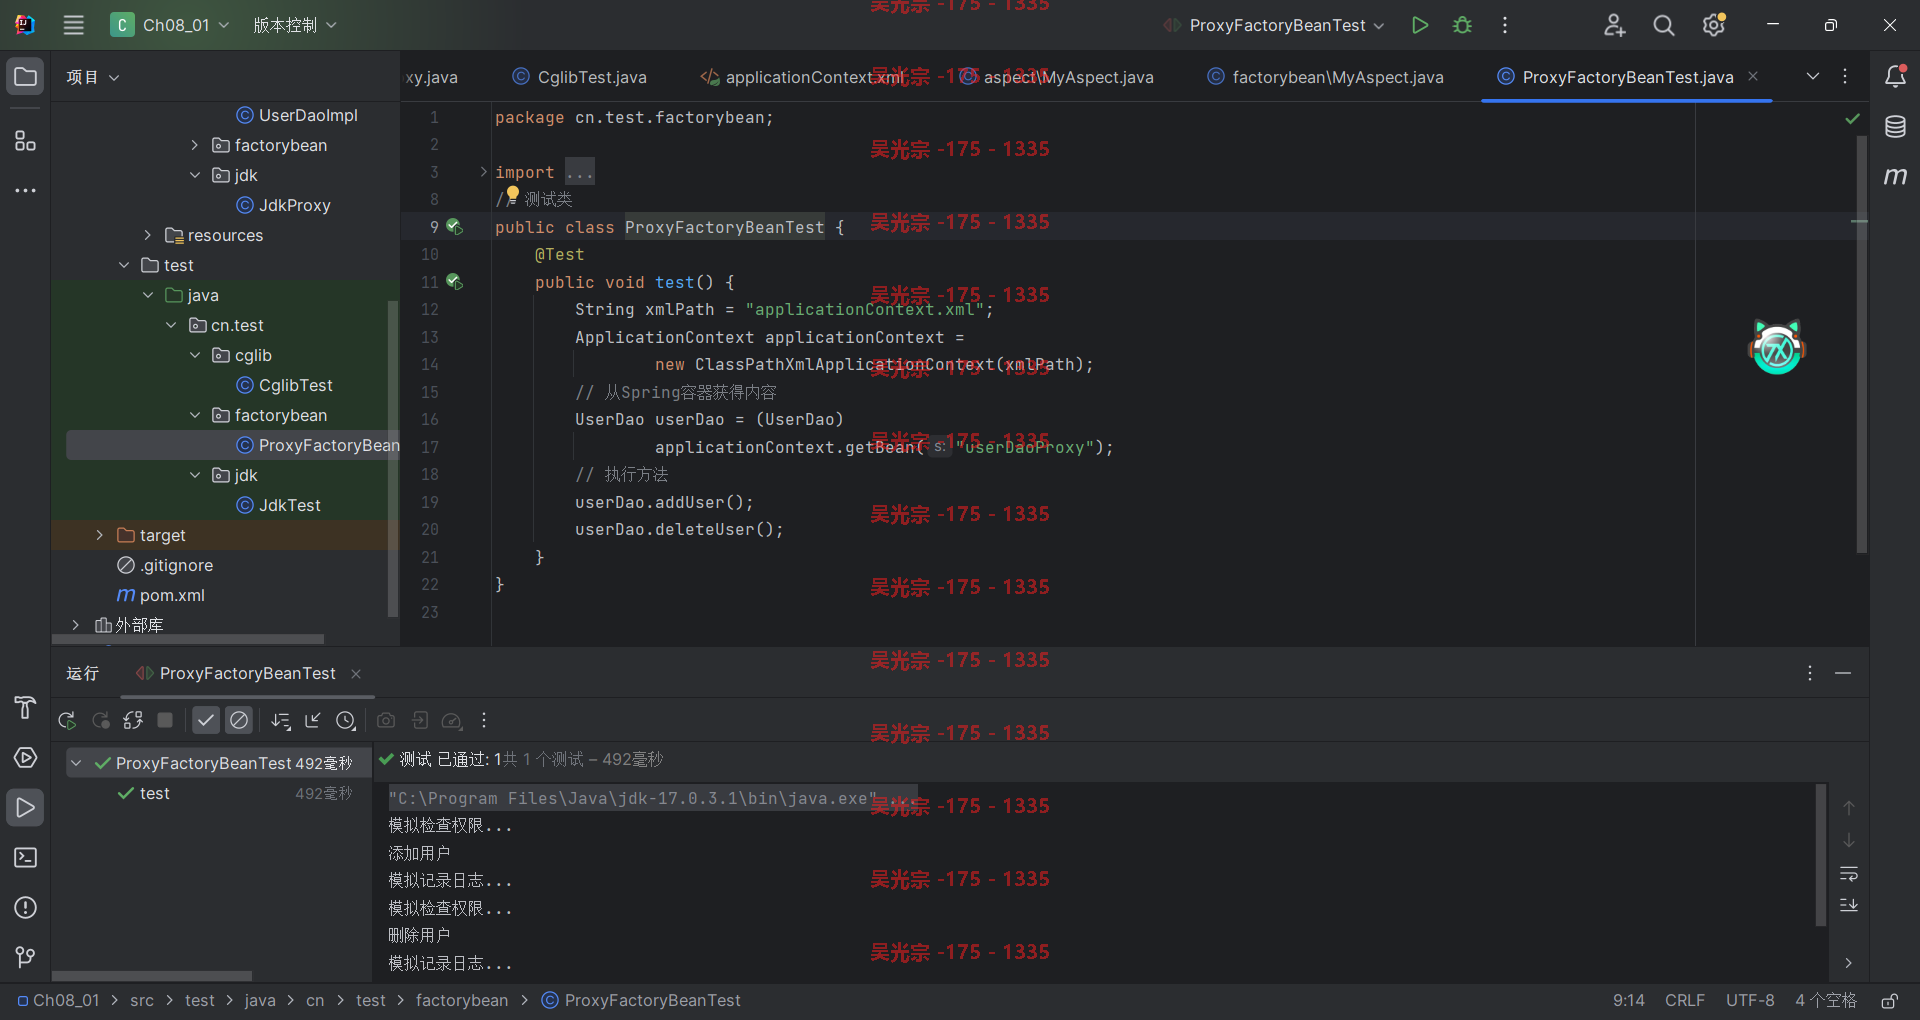Open Project tool window folder icon
1920x1020 pixels.
point(26,77)
